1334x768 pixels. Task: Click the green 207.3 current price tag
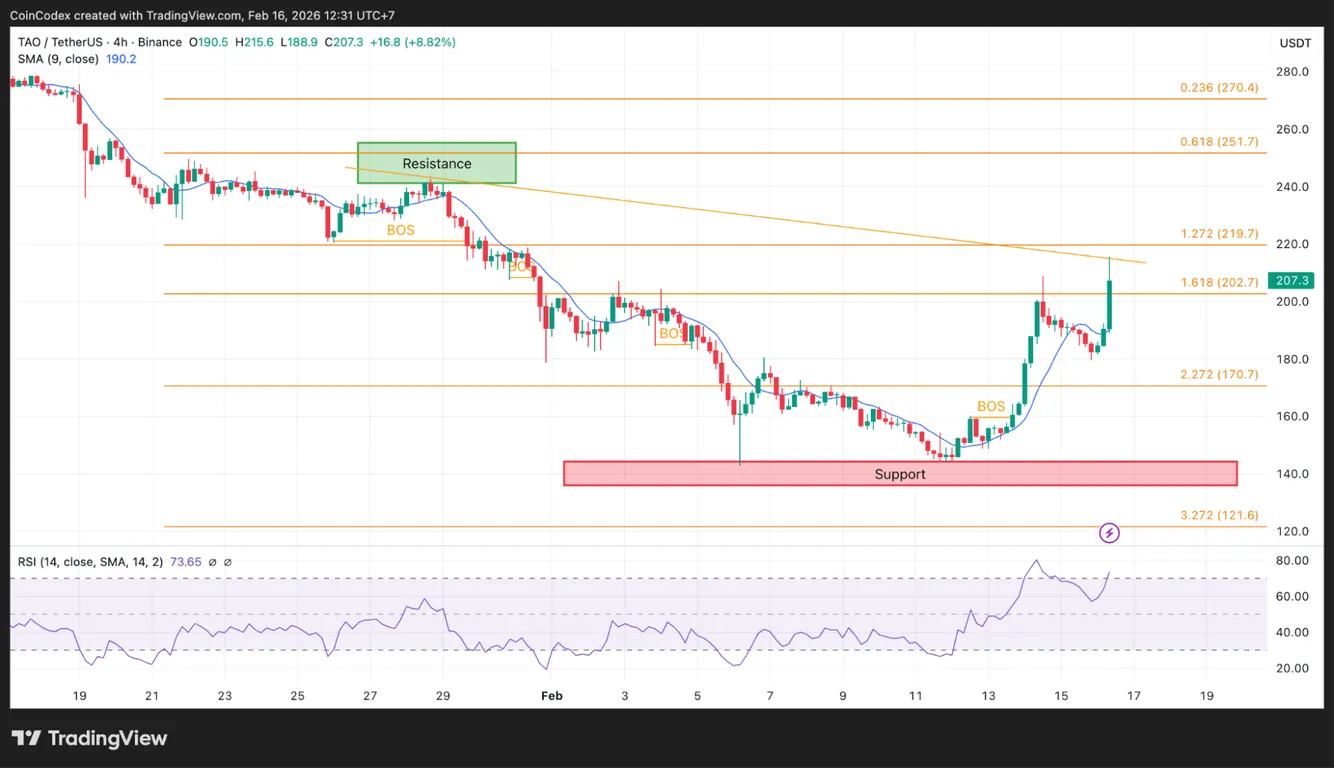[1291, 281]
